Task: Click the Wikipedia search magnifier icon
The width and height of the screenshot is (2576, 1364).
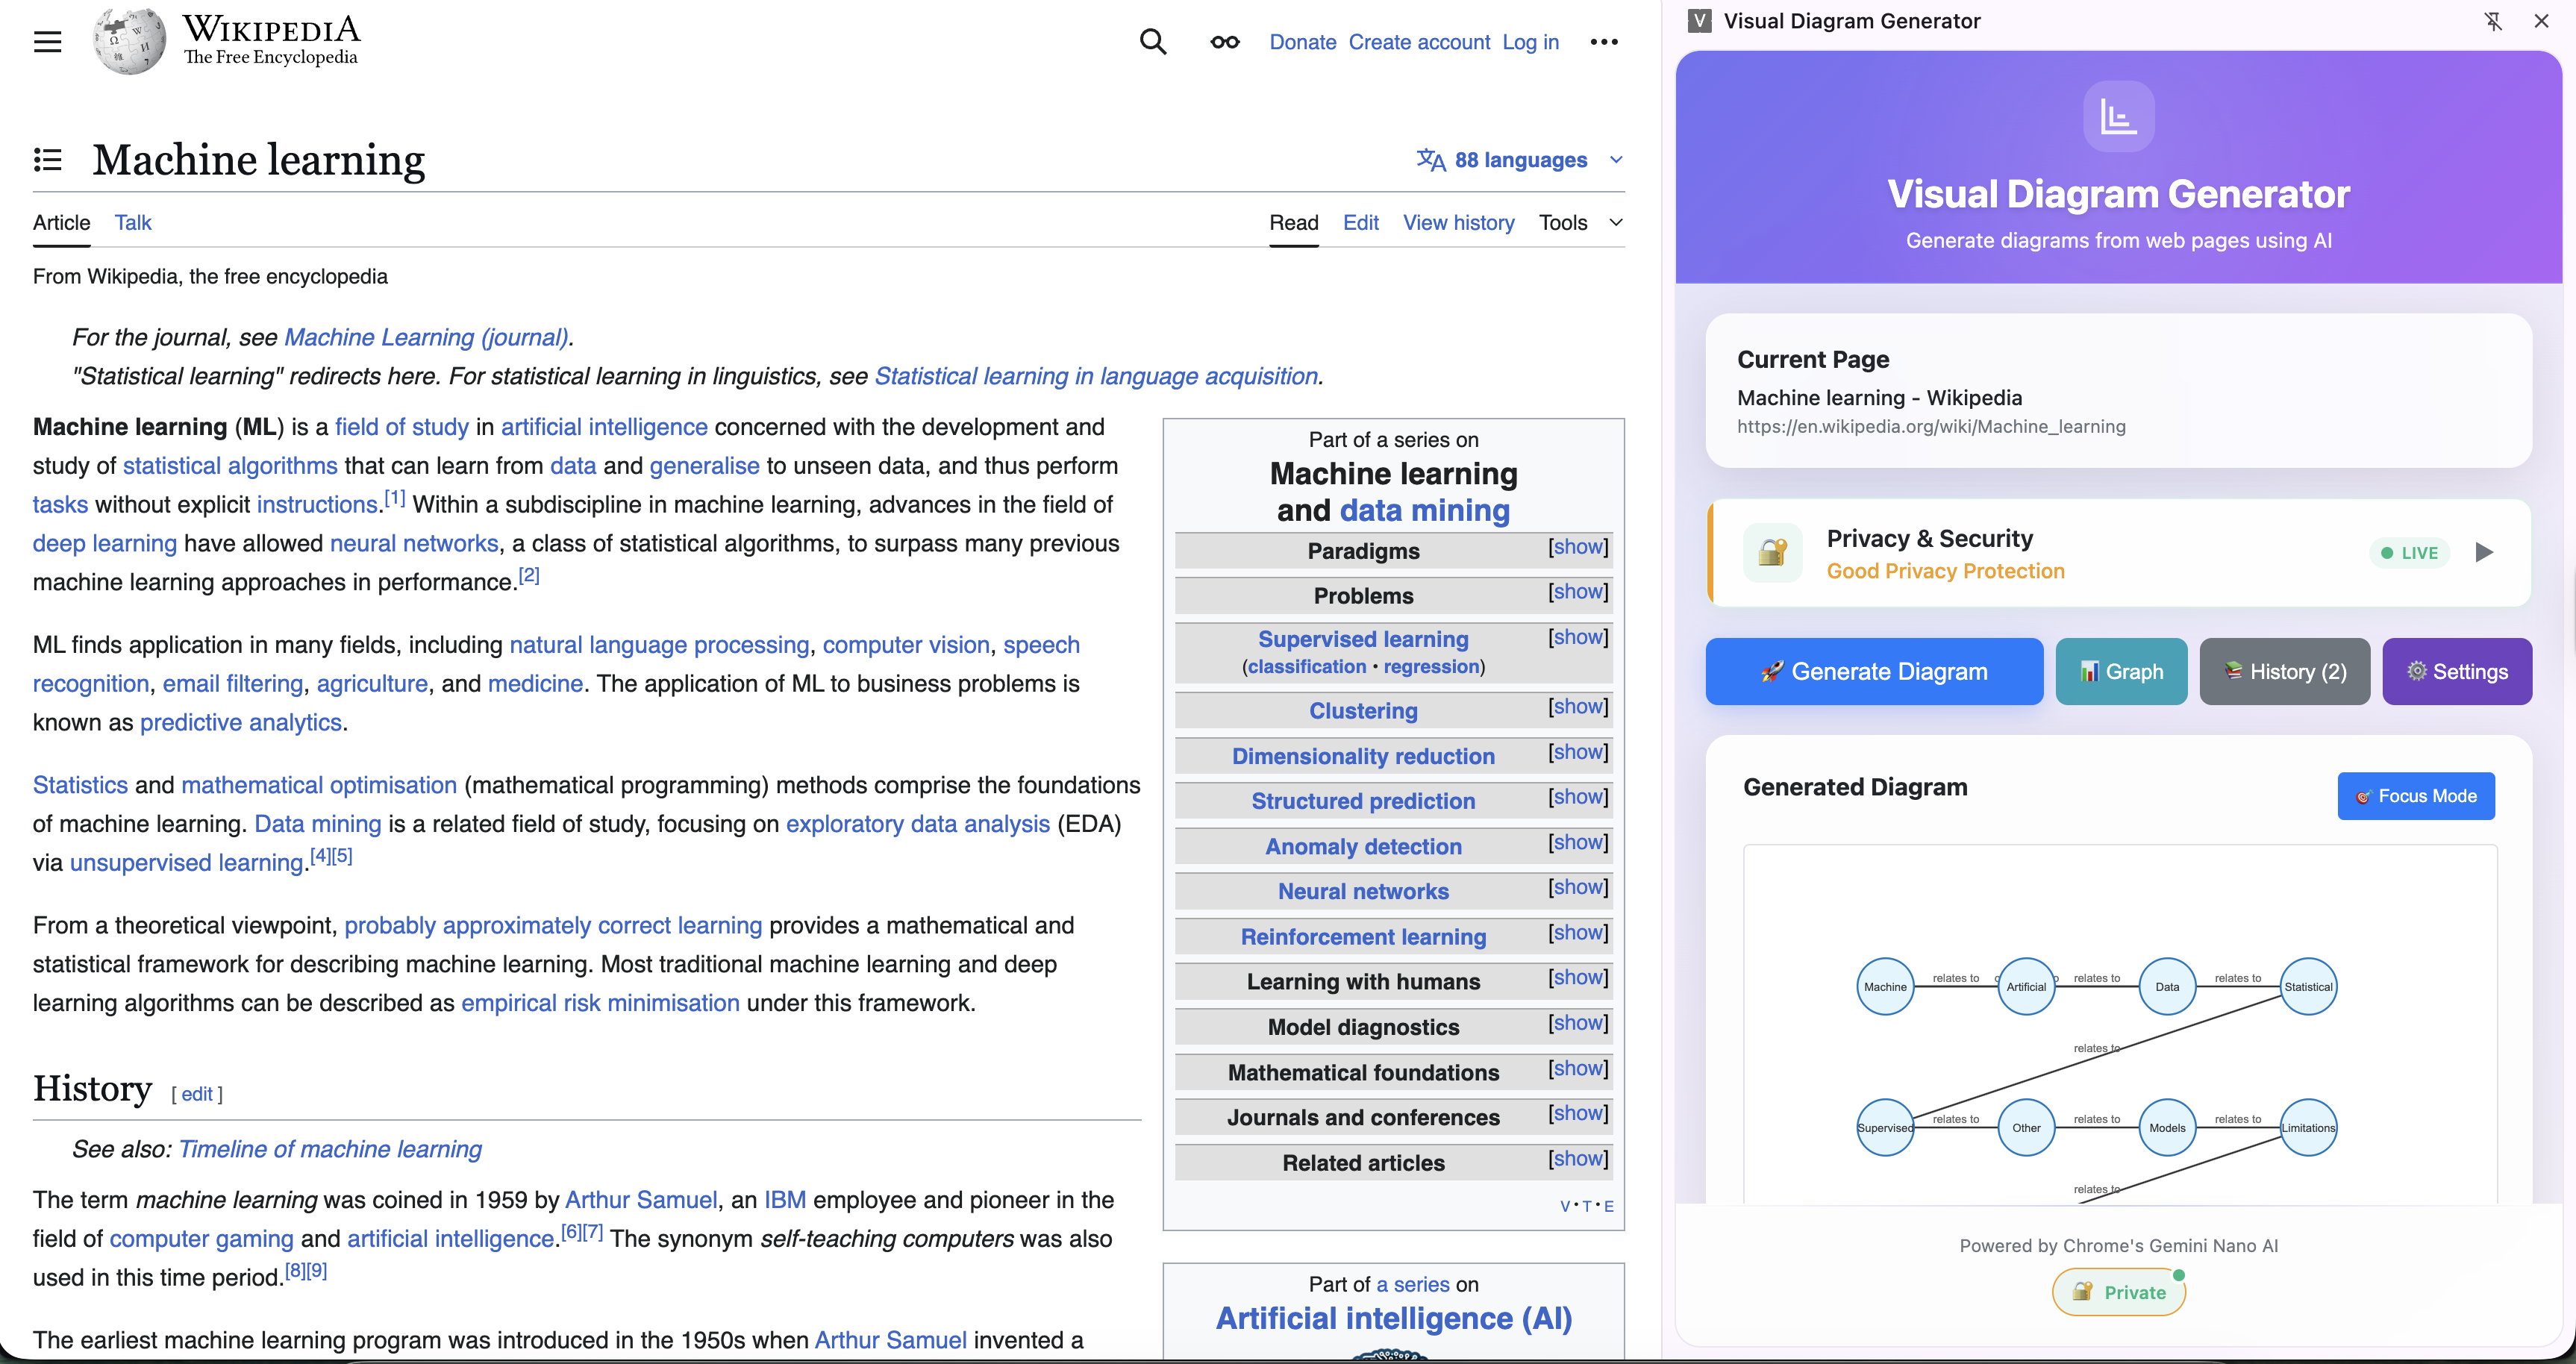Action: tap(1153, 42)
